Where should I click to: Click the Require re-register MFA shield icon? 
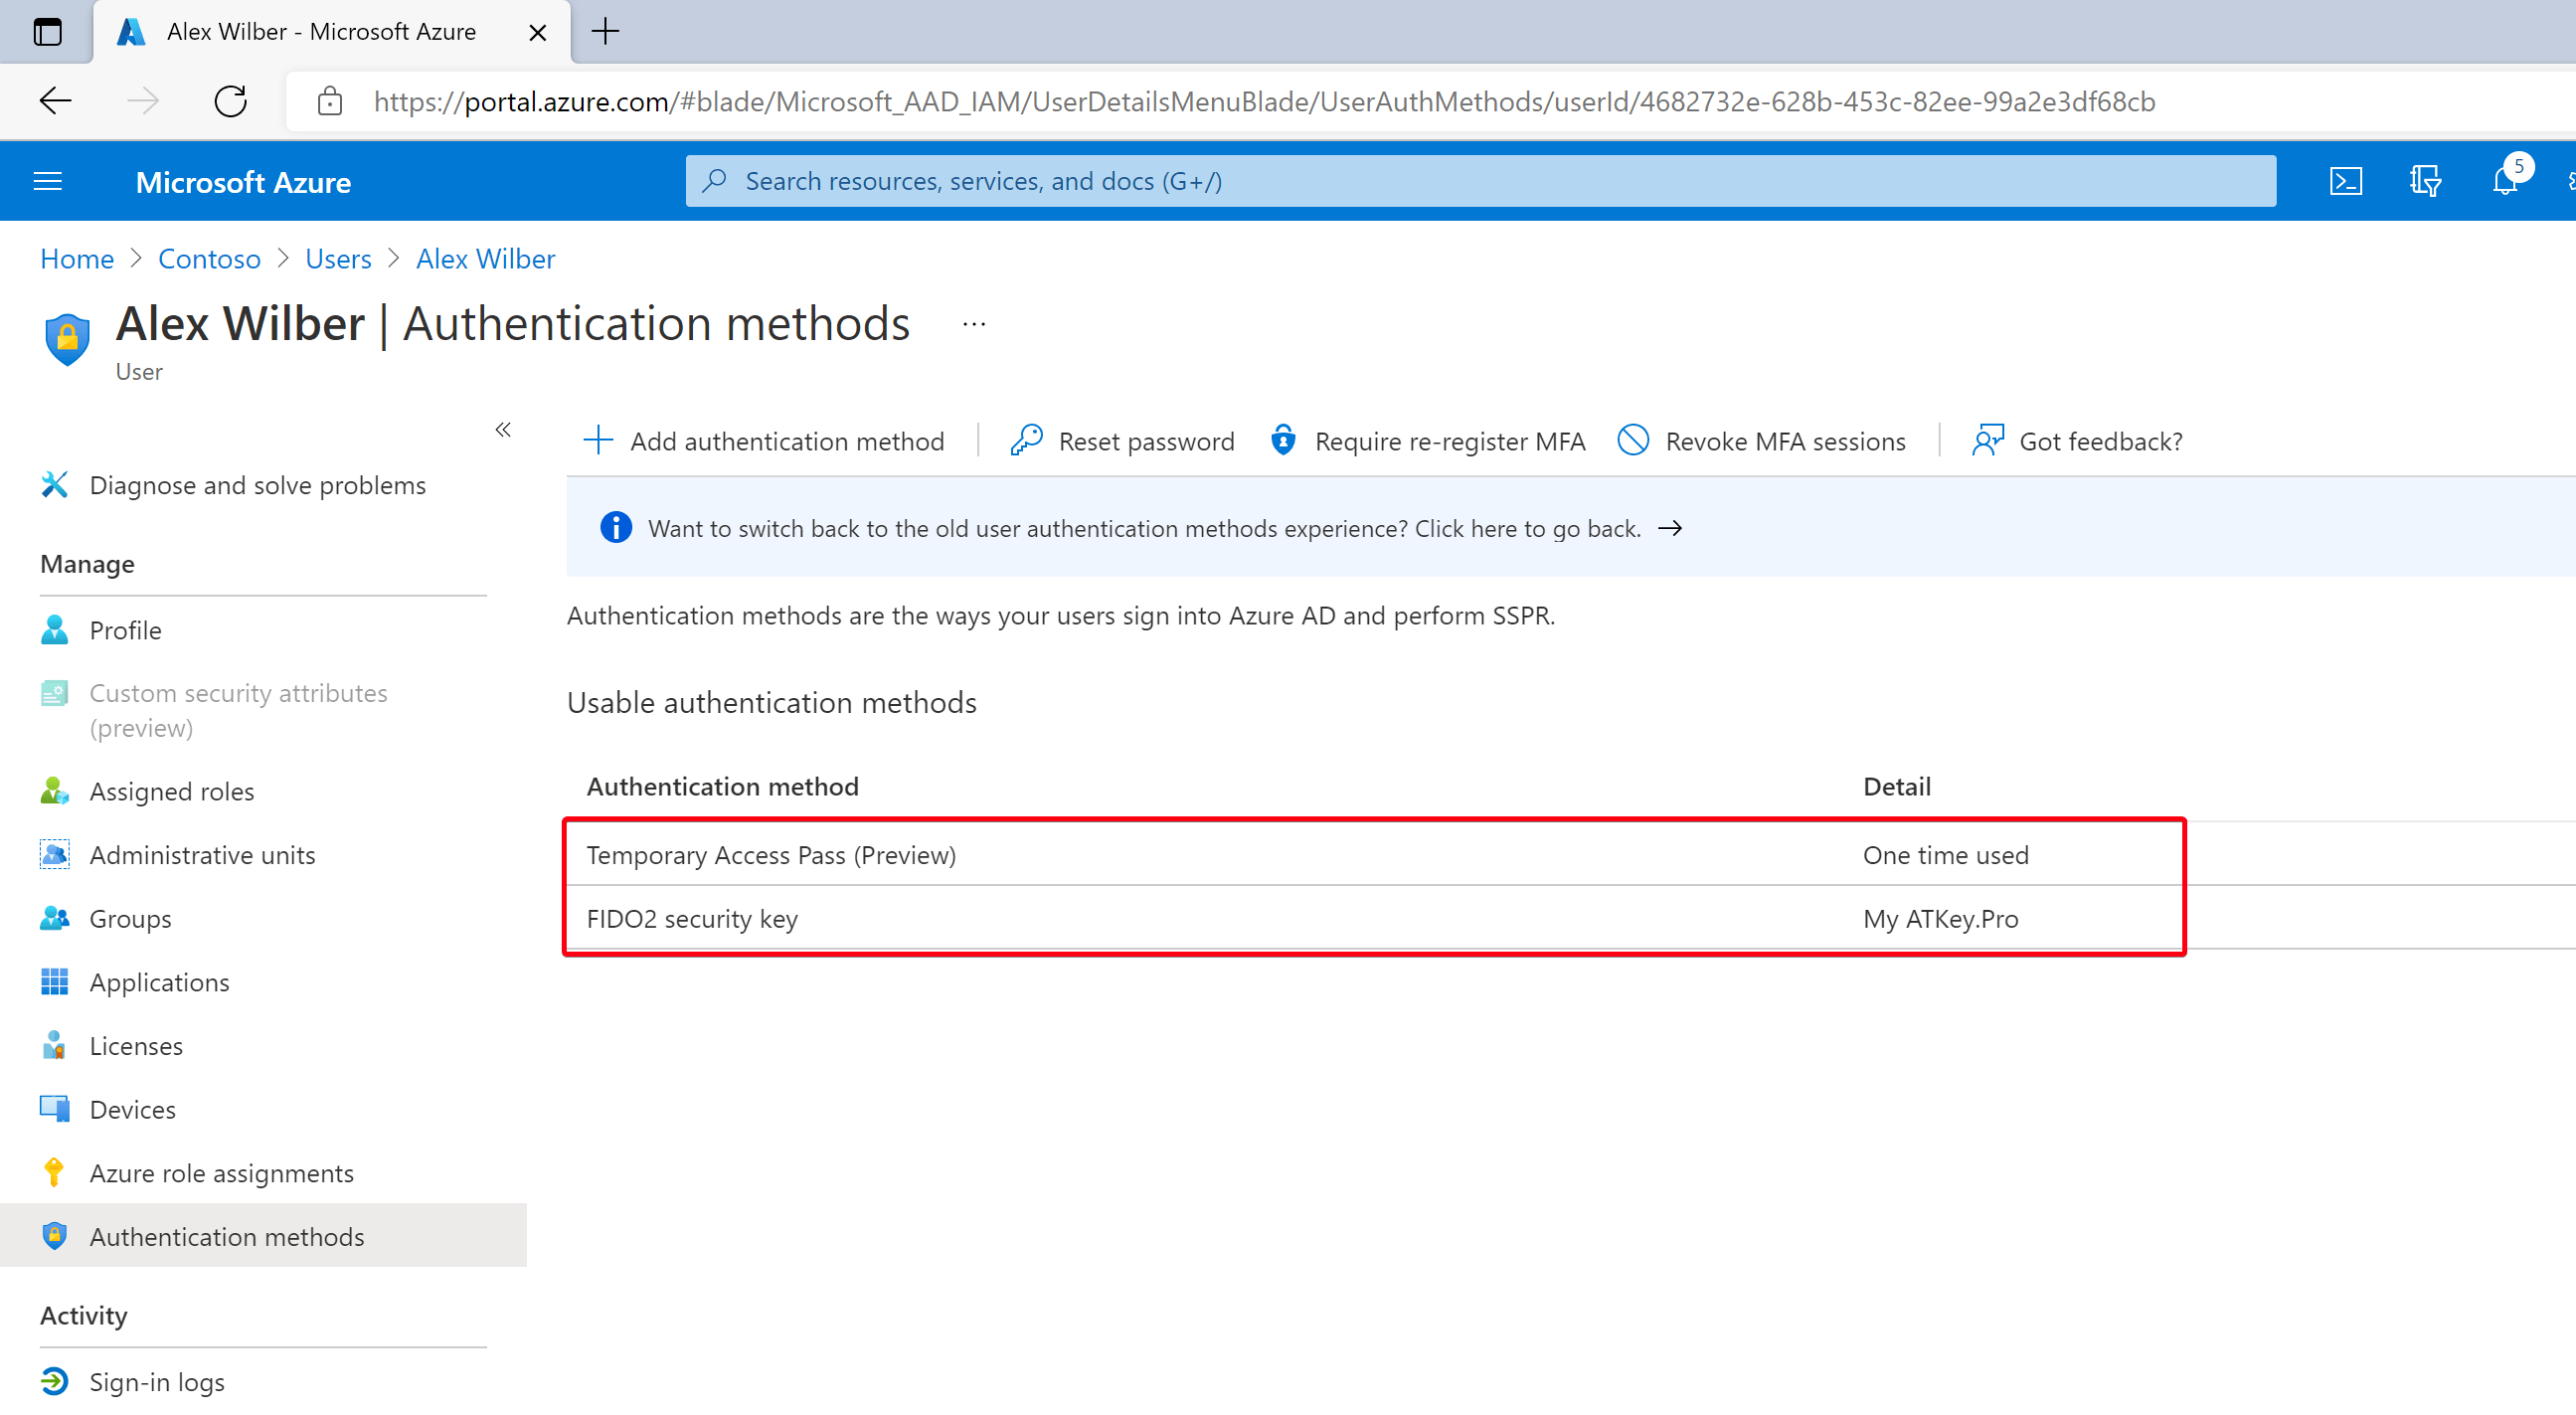click(x=1283, y=440)
